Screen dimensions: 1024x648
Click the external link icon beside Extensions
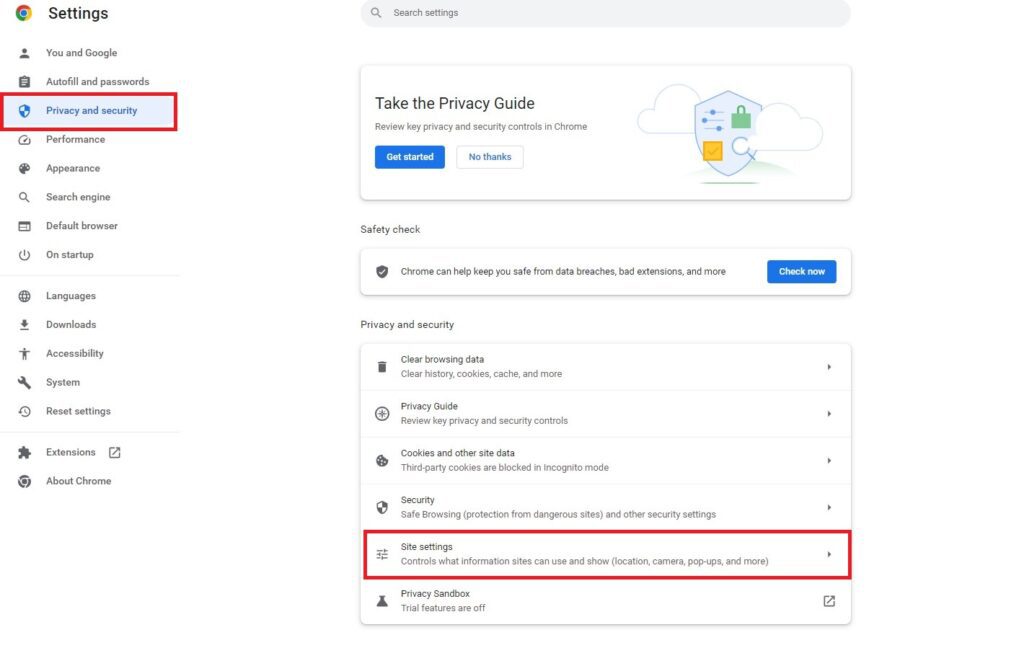coord(114,452)
